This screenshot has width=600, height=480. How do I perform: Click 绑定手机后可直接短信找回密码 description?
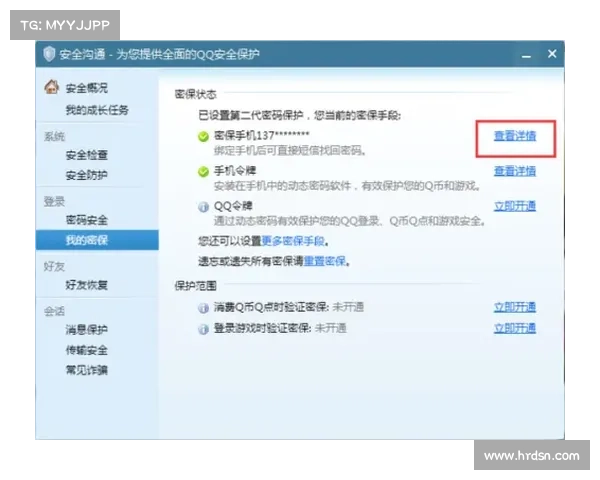(290, 150)
